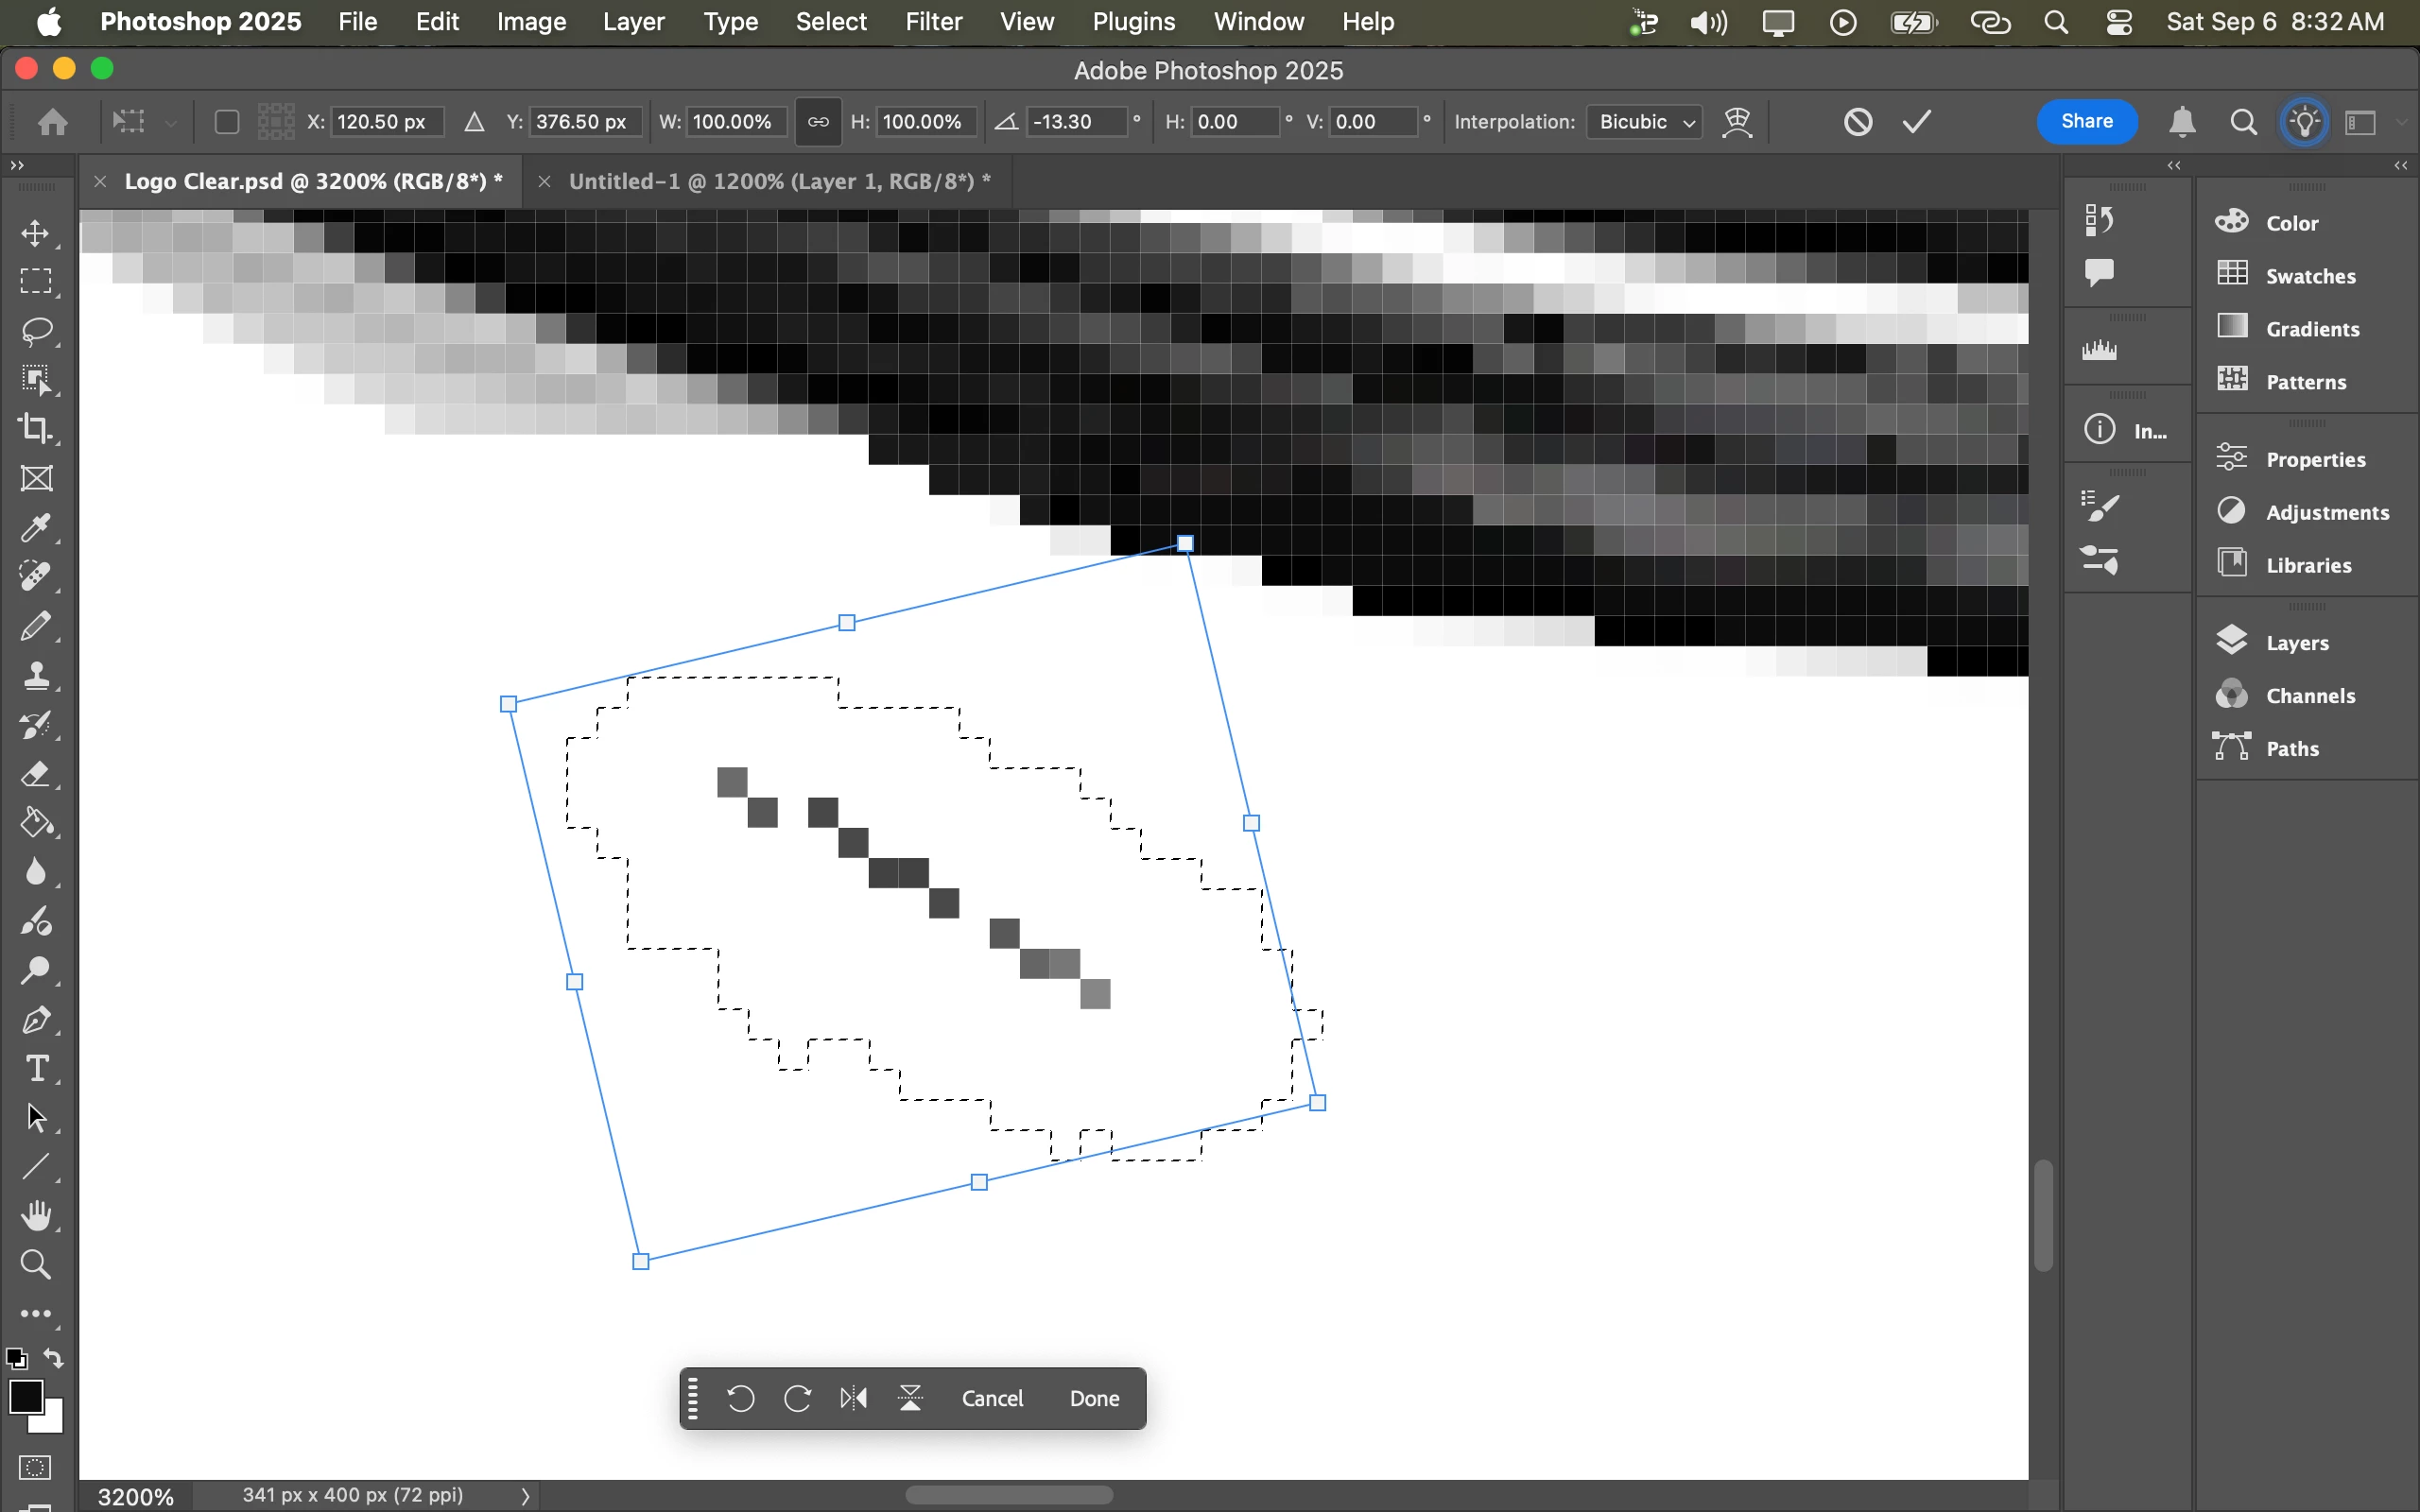Open the Filter menu
Screen dimensions: 2420x1512
pos(933,22)
